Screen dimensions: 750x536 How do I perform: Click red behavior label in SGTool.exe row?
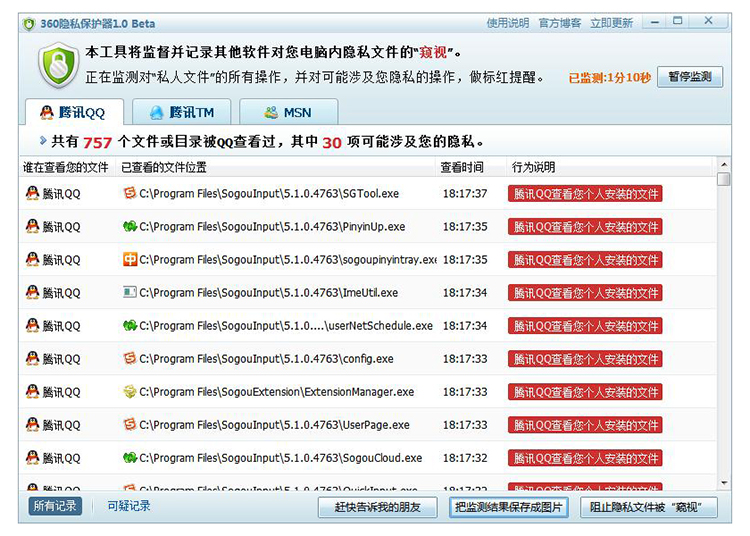coord(585,194)
